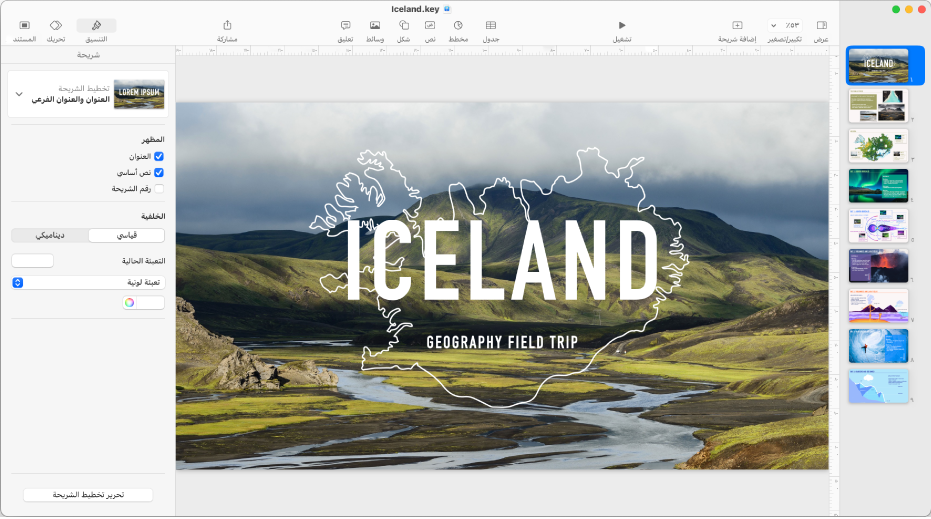The image size is (931, 519).
Task: Click the document icon beside Iceland.key title
Action: pos(447,9)
